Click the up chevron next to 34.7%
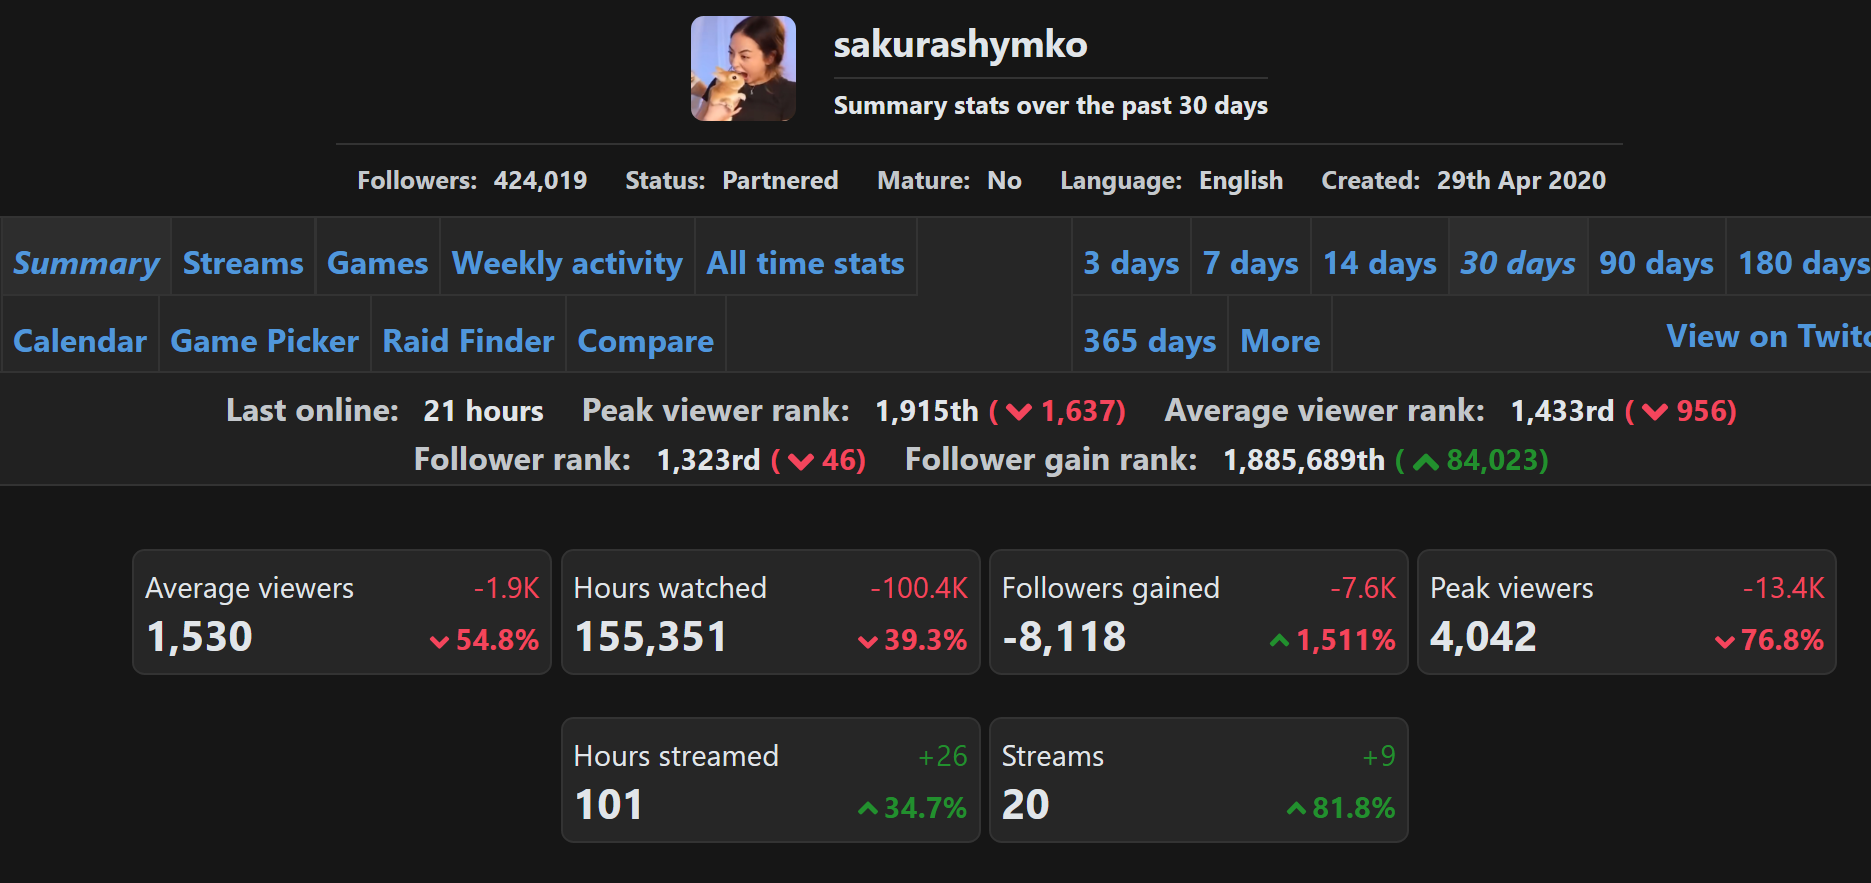Image resolution: width=1871 pixels, height=883 pixels. point(868,808)
